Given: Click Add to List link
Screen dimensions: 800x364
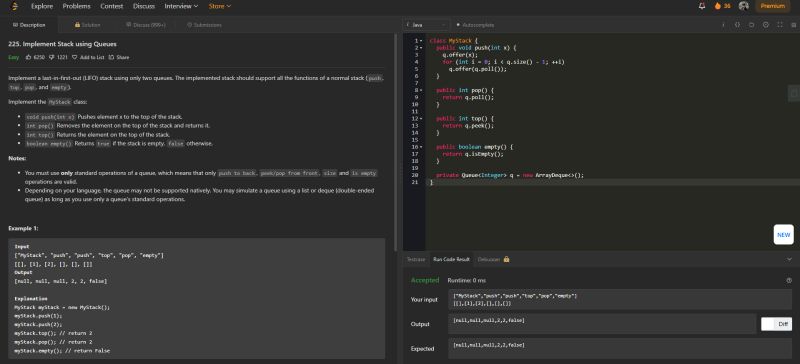Looking at the screenshot, I should coord(88,57).
